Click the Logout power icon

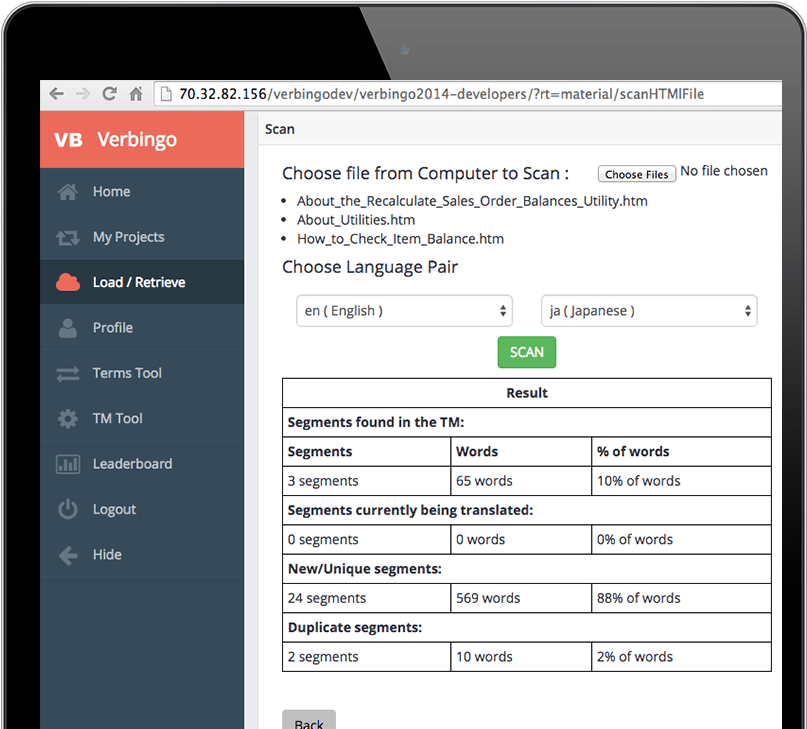tap(67, 509)
